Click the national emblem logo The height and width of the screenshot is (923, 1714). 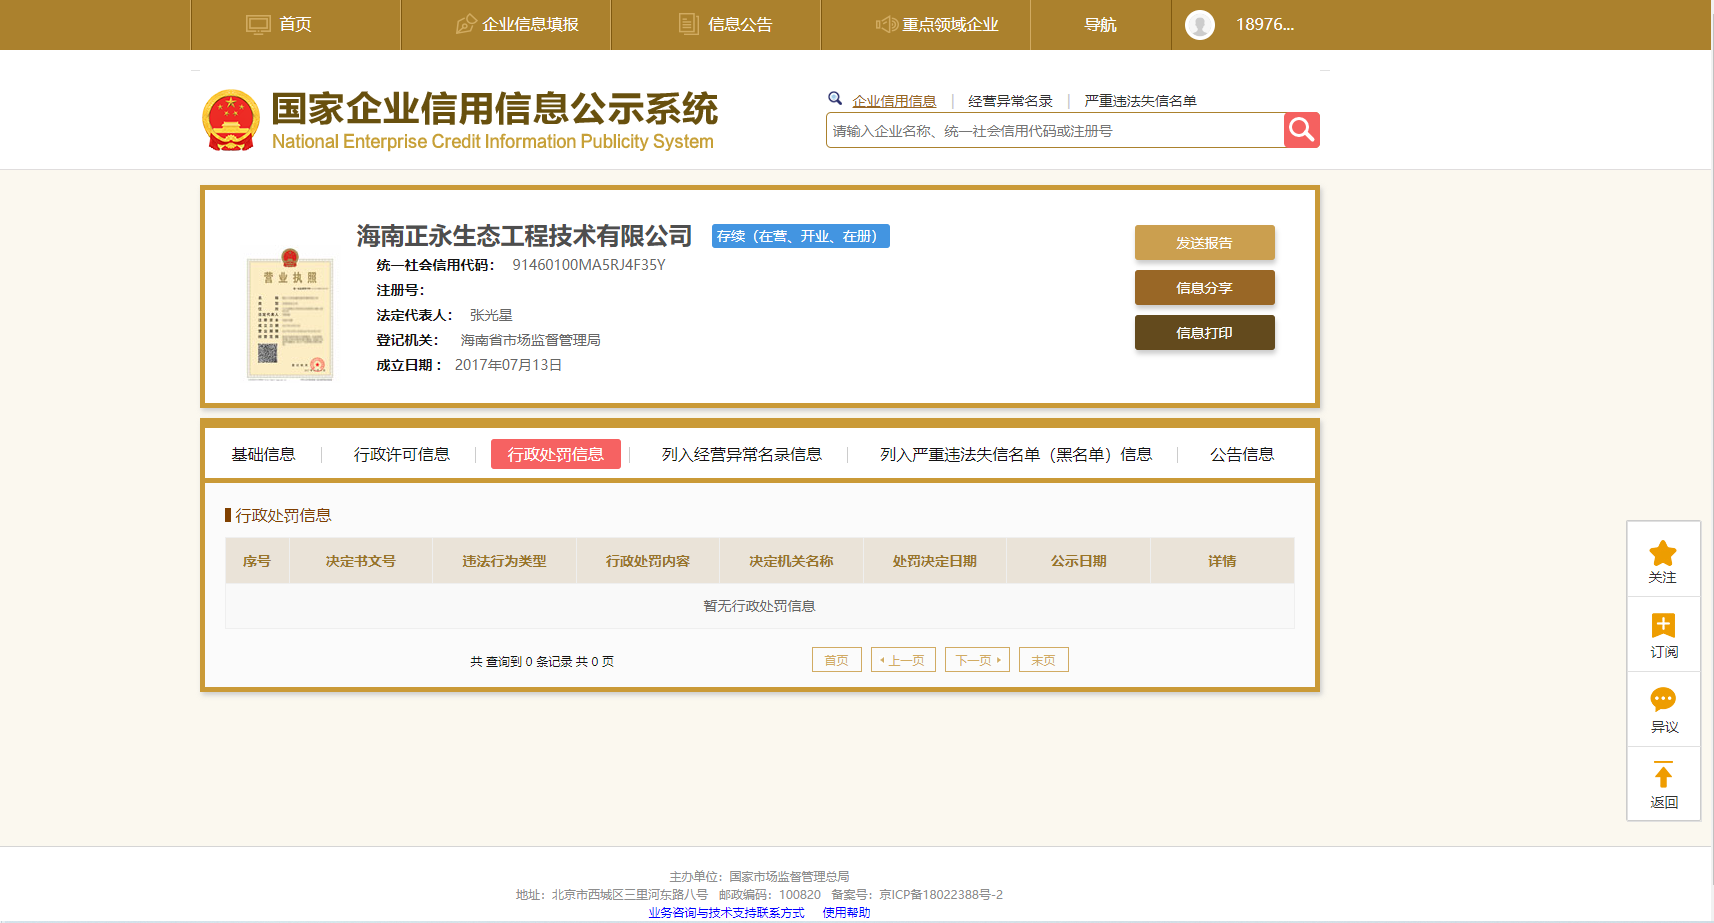(231, 121)
